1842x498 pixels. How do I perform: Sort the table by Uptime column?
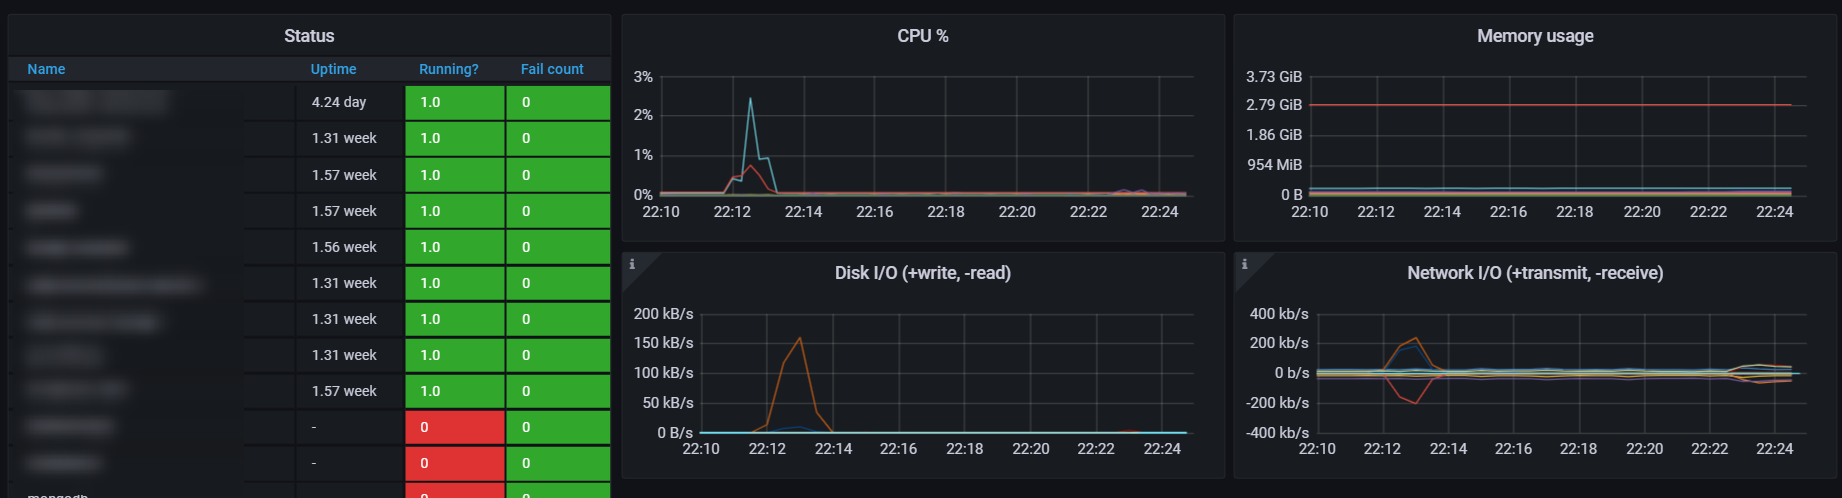click(333, 69)
